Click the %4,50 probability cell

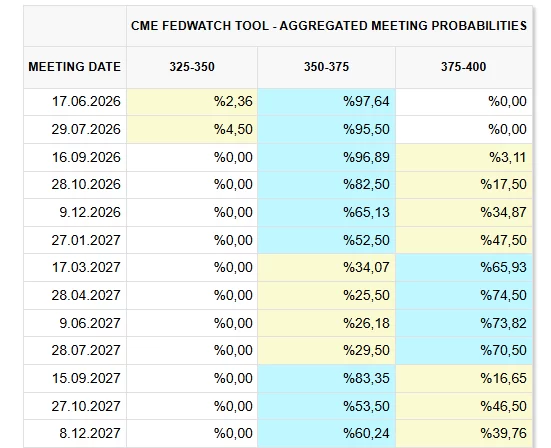(192, 130)
